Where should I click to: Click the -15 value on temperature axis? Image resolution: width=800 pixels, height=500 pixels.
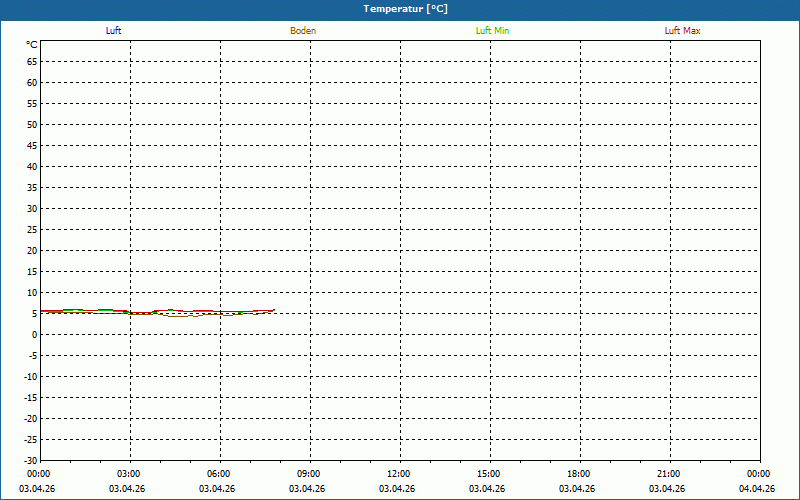pos(31,398)
